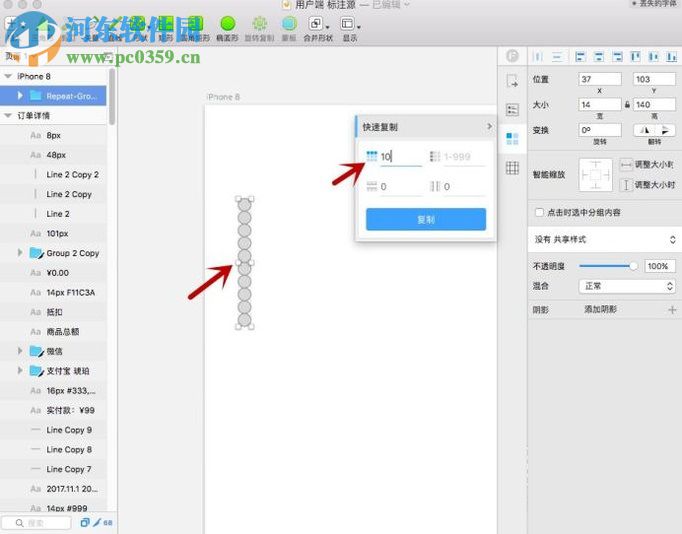This screenshot has height=534, width=682.
Task: Click distribute vertically alignment icon
Action: (557, 57)
